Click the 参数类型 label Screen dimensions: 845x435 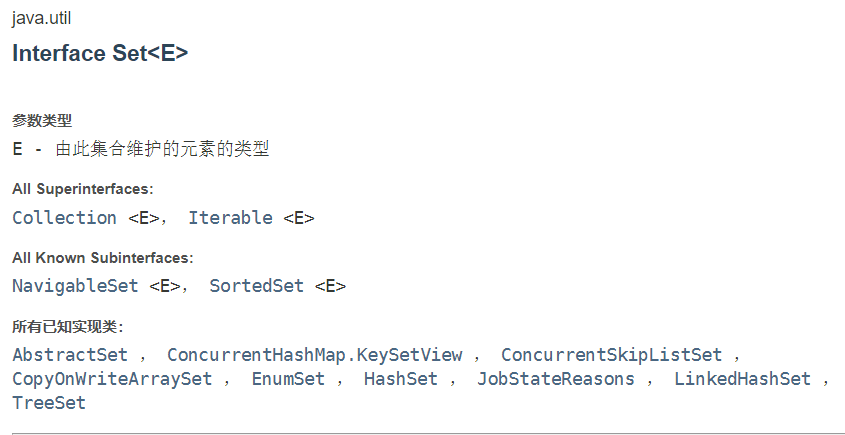click(x=42, y=121)
